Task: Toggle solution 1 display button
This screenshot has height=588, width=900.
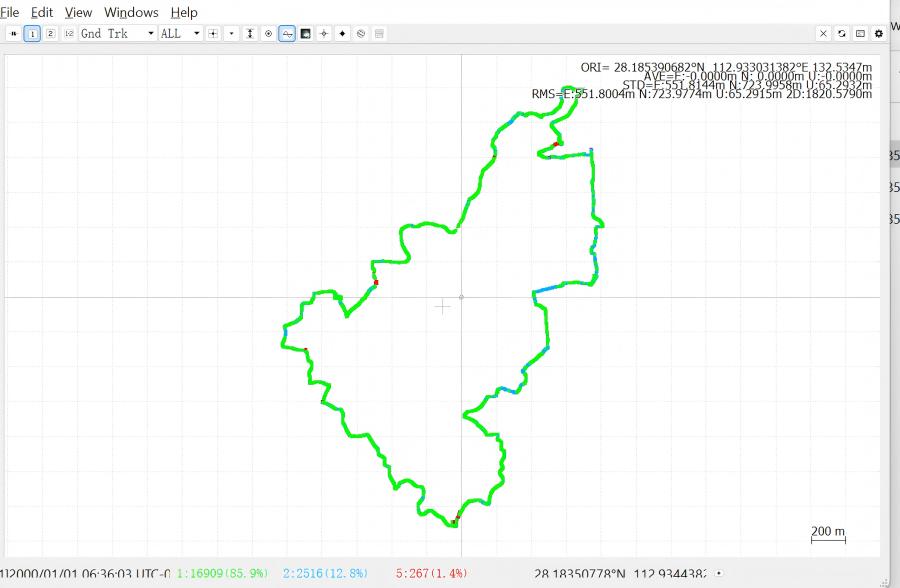Action: 33,33
